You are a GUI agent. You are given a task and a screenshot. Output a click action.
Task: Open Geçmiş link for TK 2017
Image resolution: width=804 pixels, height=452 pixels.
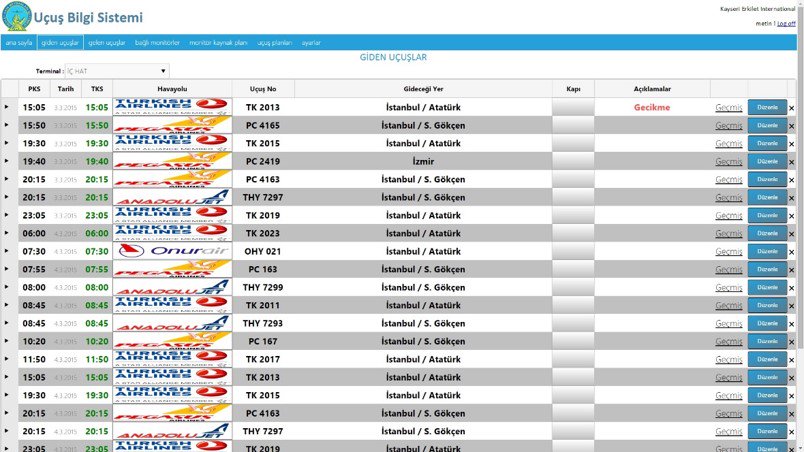tap(729, 359)
